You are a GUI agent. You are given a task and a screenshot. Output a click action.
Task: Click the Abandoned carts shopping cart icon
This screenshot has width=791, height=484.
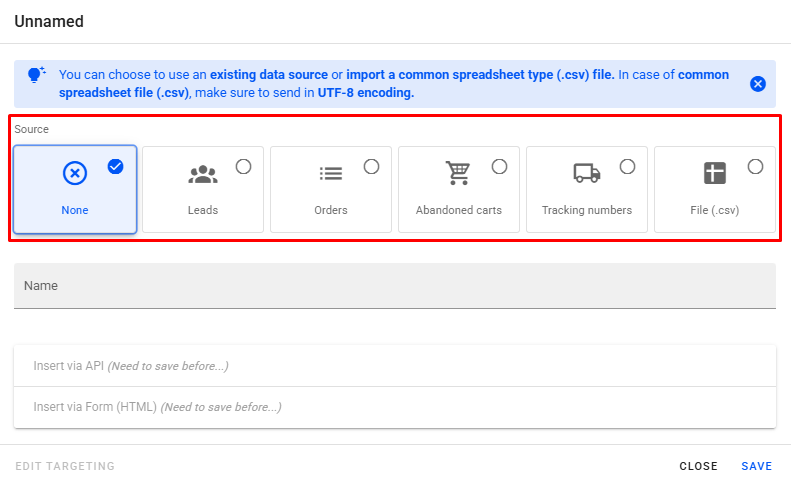tap(458, 173)
